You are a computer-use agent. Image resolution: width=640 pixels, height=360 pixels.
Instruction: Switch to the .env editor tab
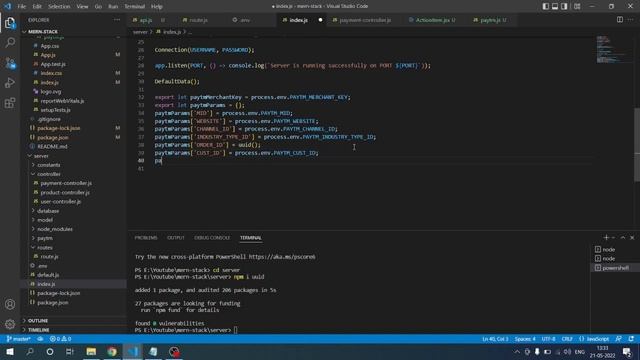click(x=244, y=20)
